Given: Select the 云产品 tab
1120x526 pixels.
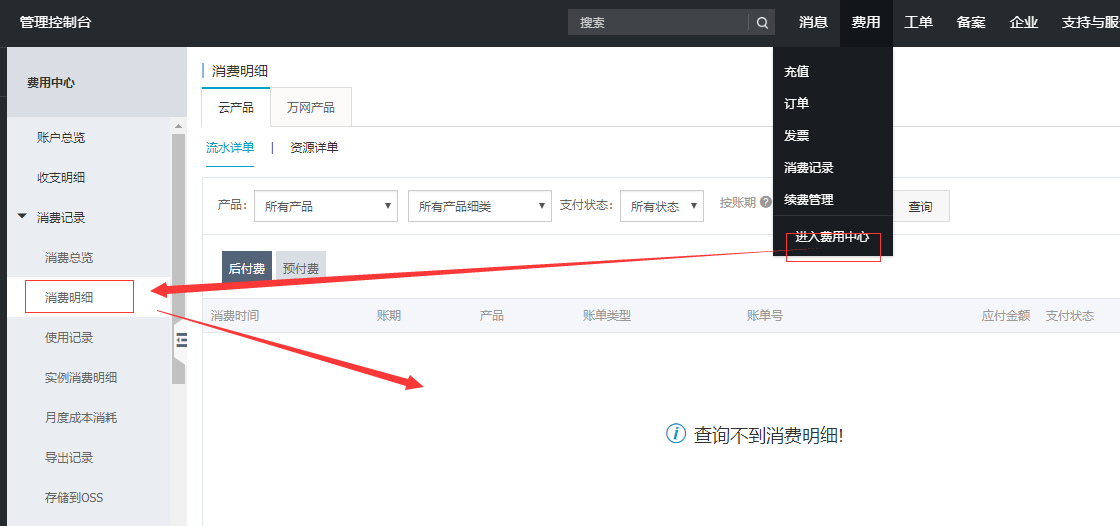Looking at the screenshot, I should point(236,108).
